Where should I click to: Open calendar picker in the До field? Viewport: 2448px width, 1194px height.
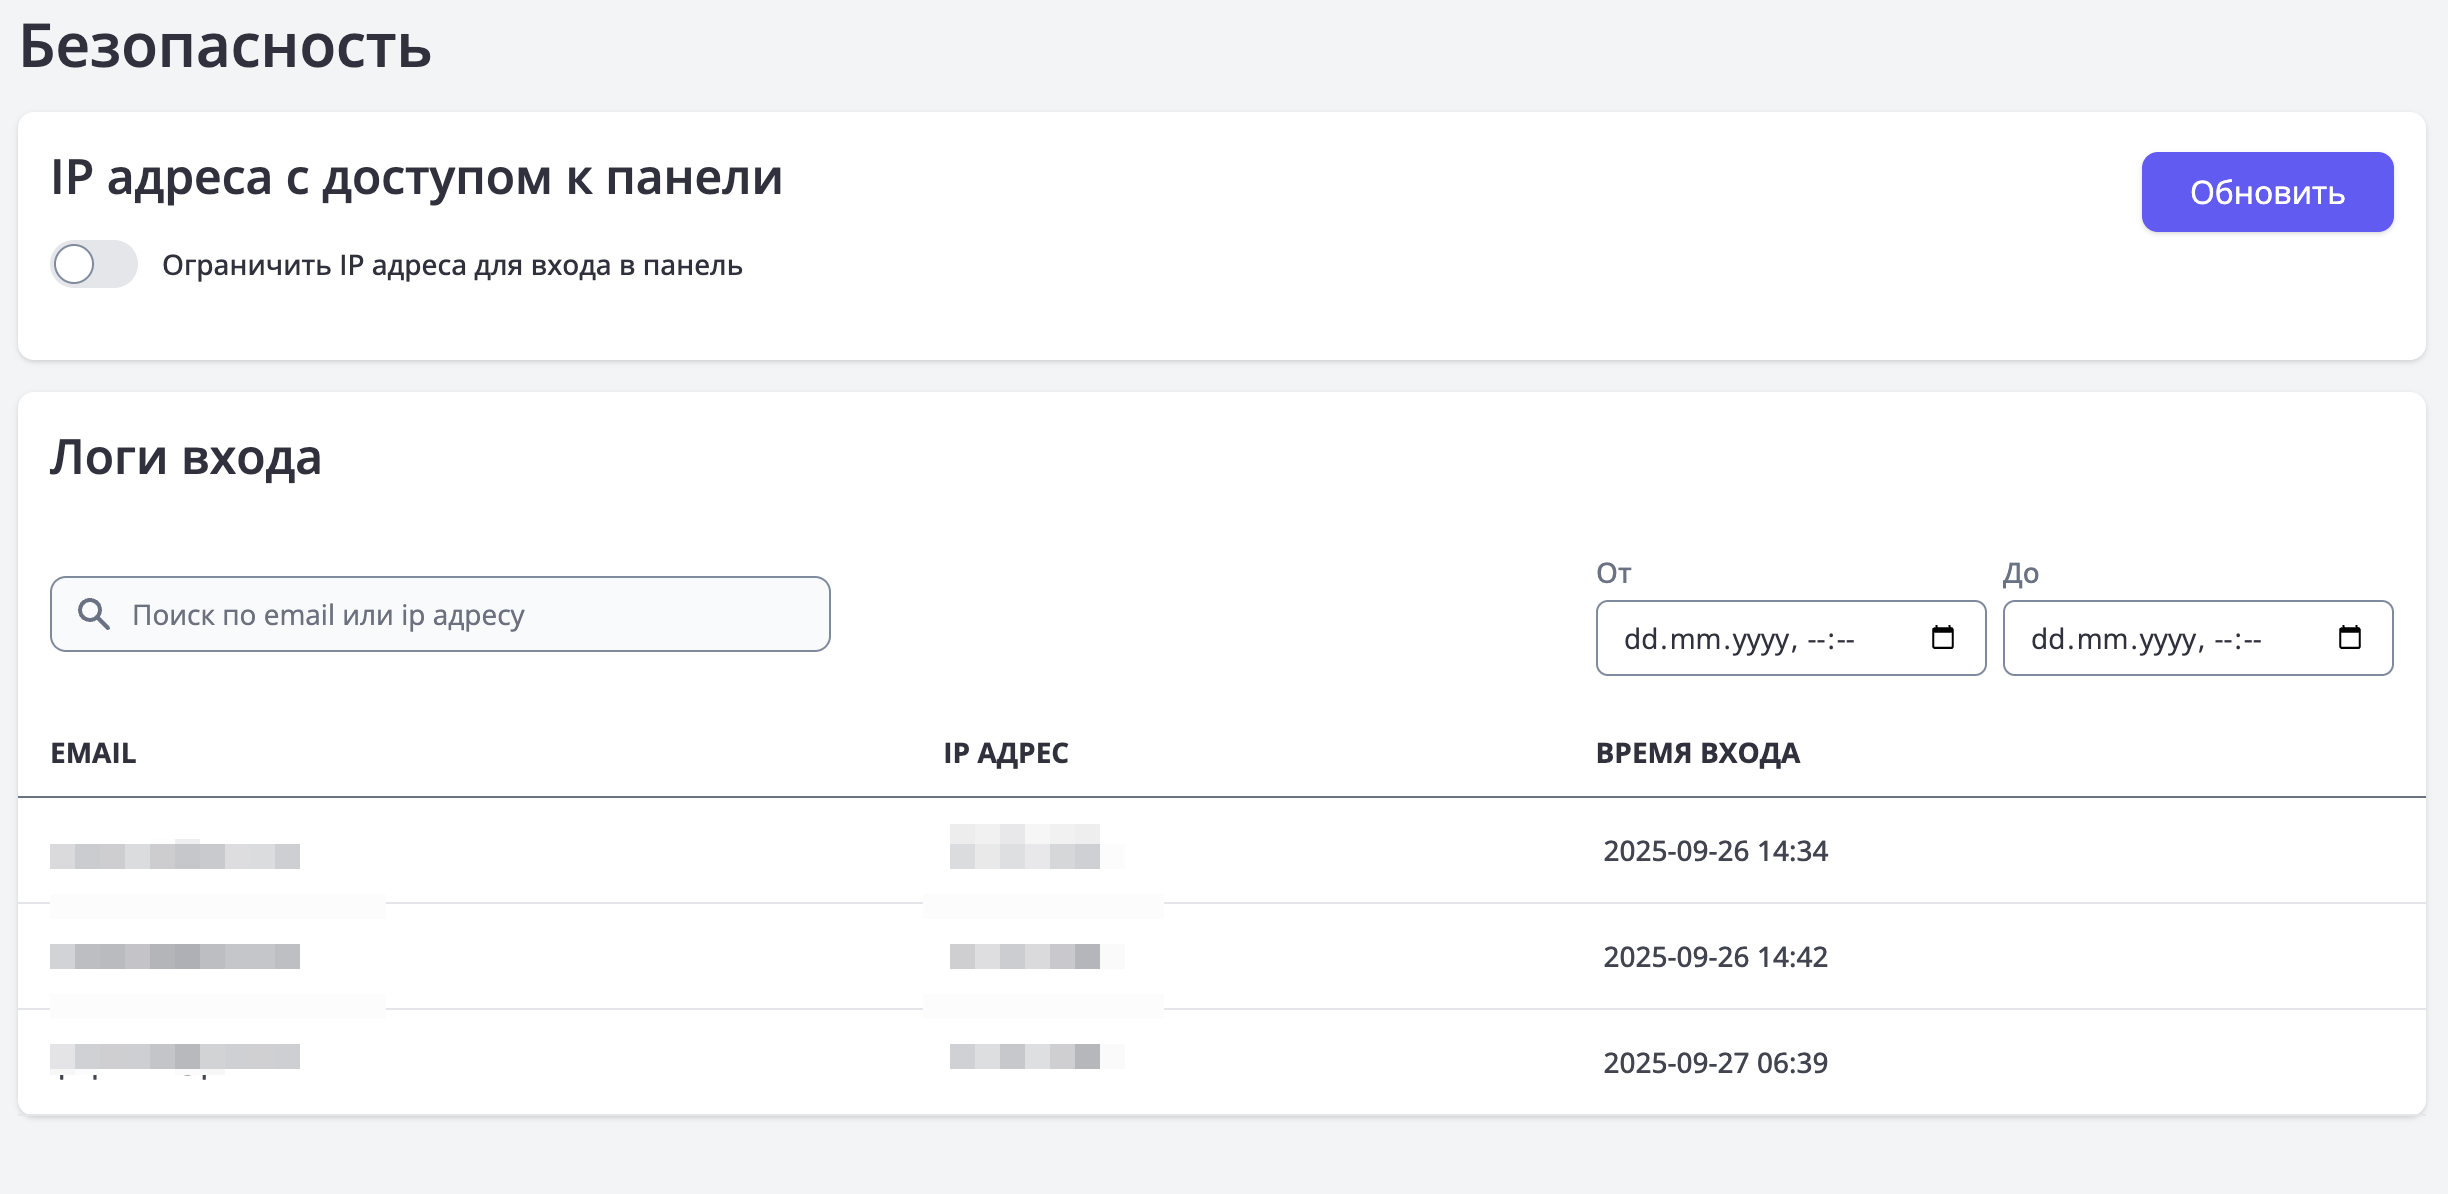tap(2349, 638)
